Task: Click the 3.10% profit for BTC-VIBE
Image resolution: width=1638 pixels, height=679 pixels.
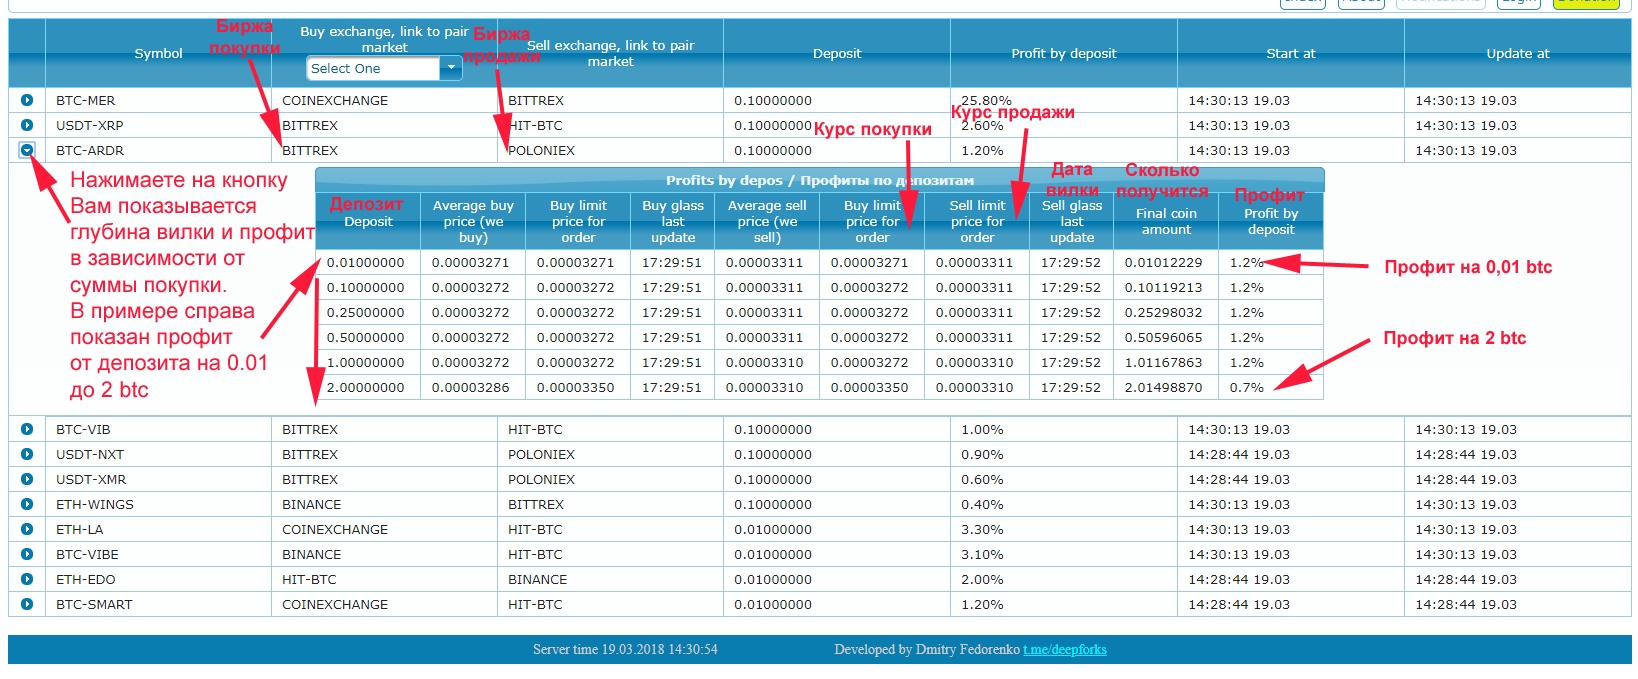Action: [x=982, y=554]
